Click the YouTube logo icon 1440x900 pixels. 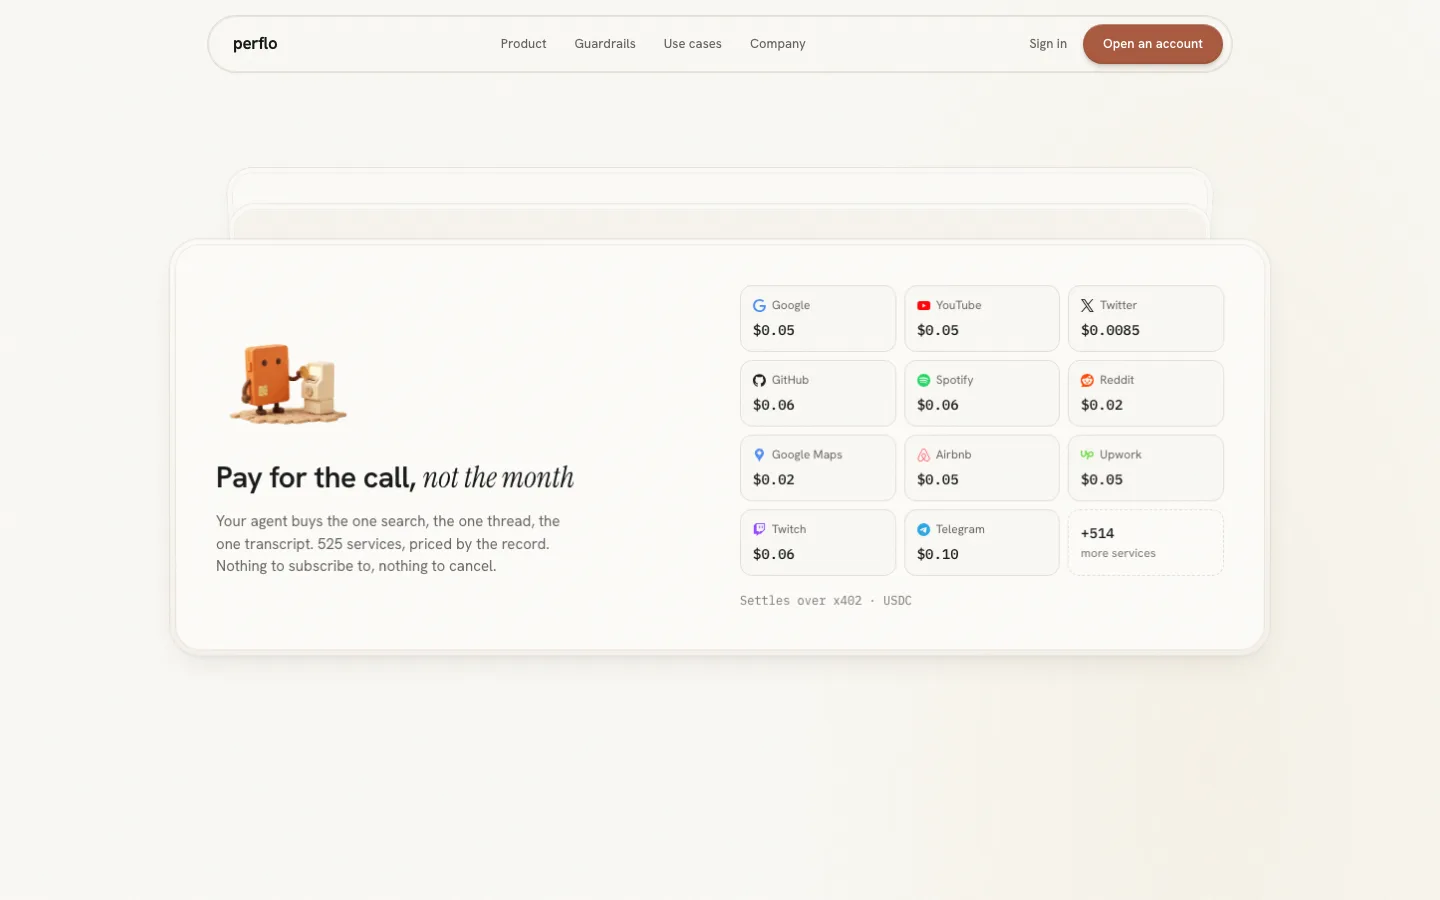tap(923, 305)
